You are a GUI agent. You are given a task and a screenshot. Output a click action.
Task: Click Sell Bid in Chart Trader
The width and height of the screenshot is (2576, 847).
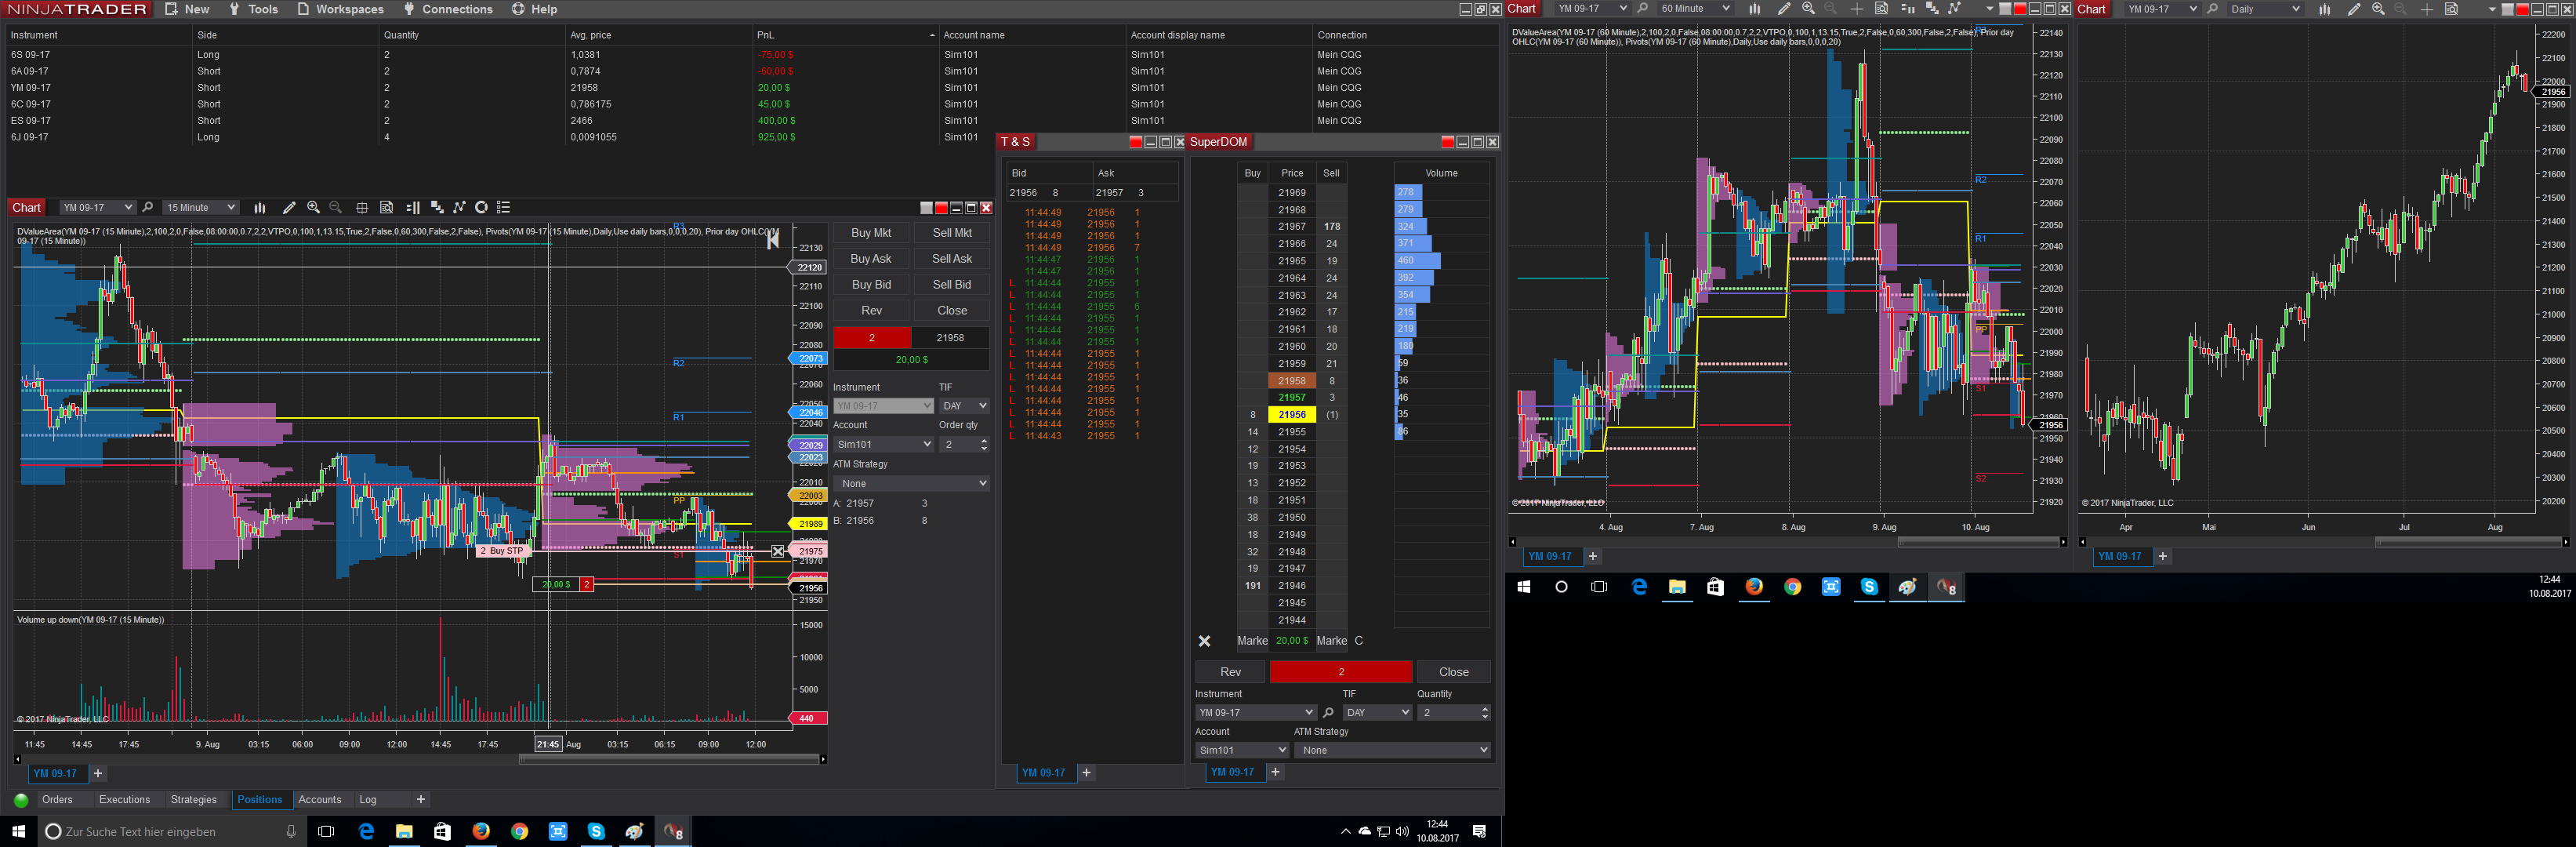click(x=952, y=285)
